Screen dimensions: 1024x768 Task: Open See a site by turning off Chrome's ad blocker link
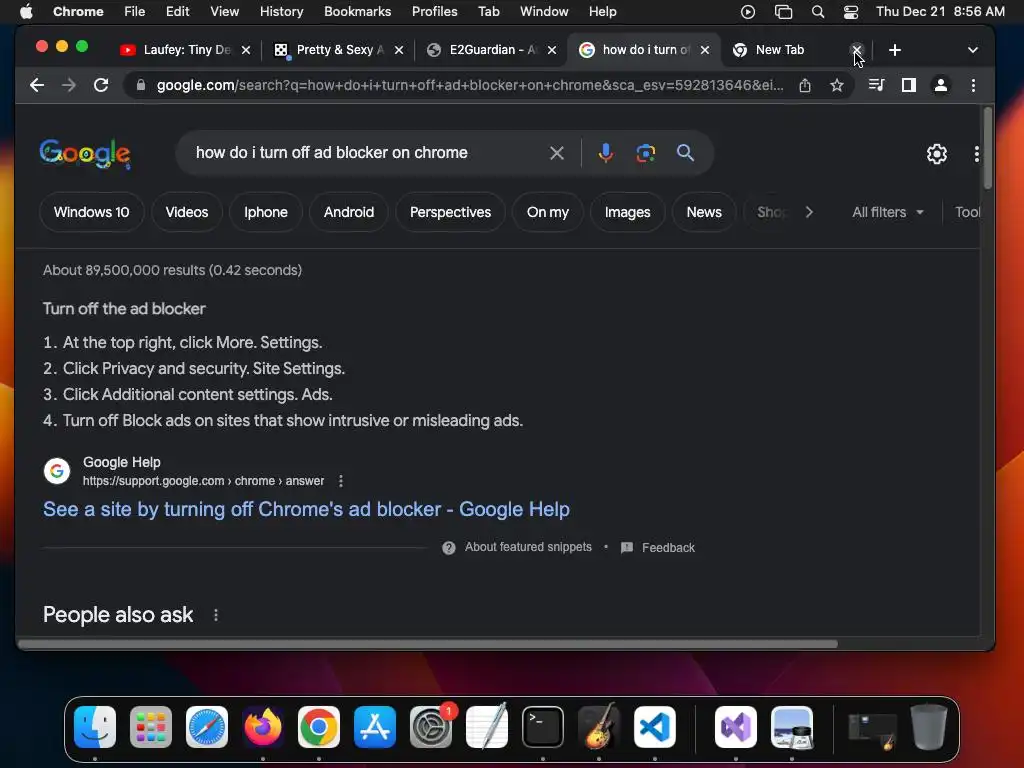click(x=306, y=509)
